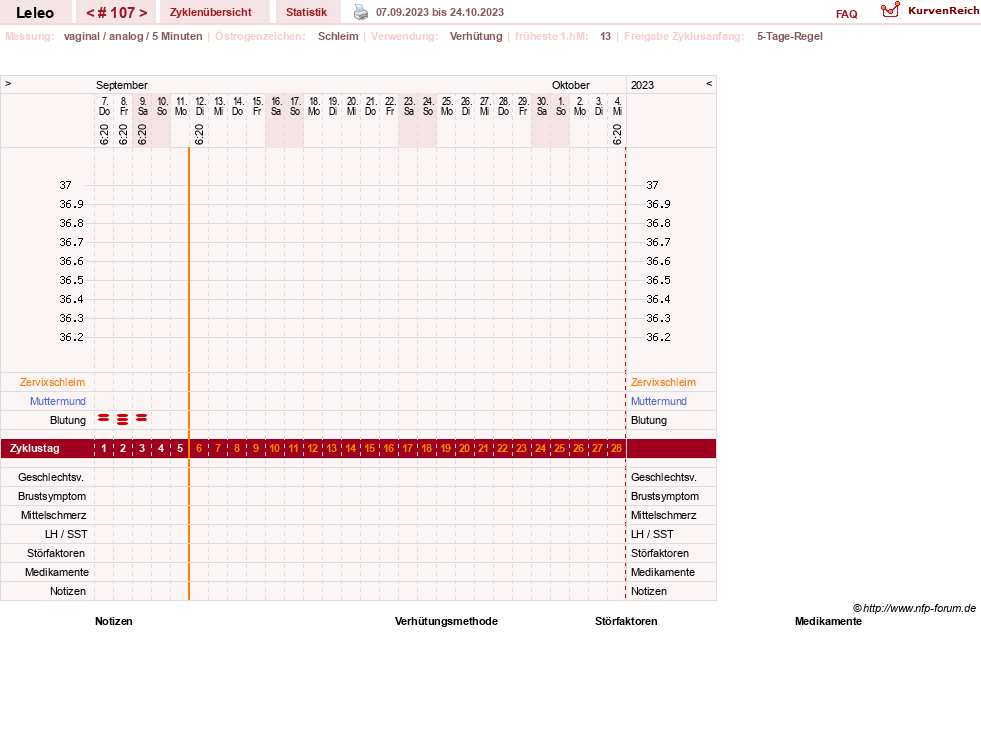
Task: Click the '5-Tage-Regel' value
Action: 790,36
